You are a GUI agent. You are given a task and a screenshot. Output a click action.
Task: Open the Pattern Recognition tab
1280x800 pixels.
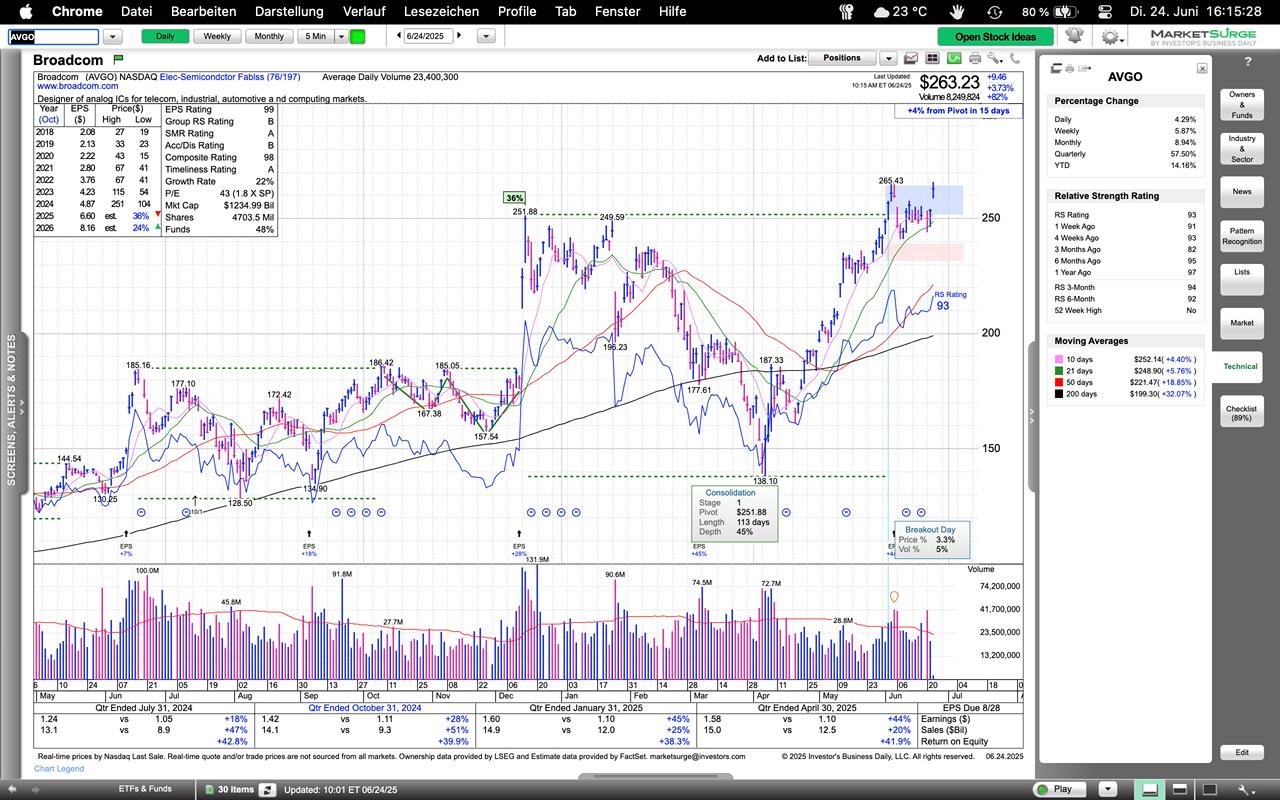(x=1241, y=236)
